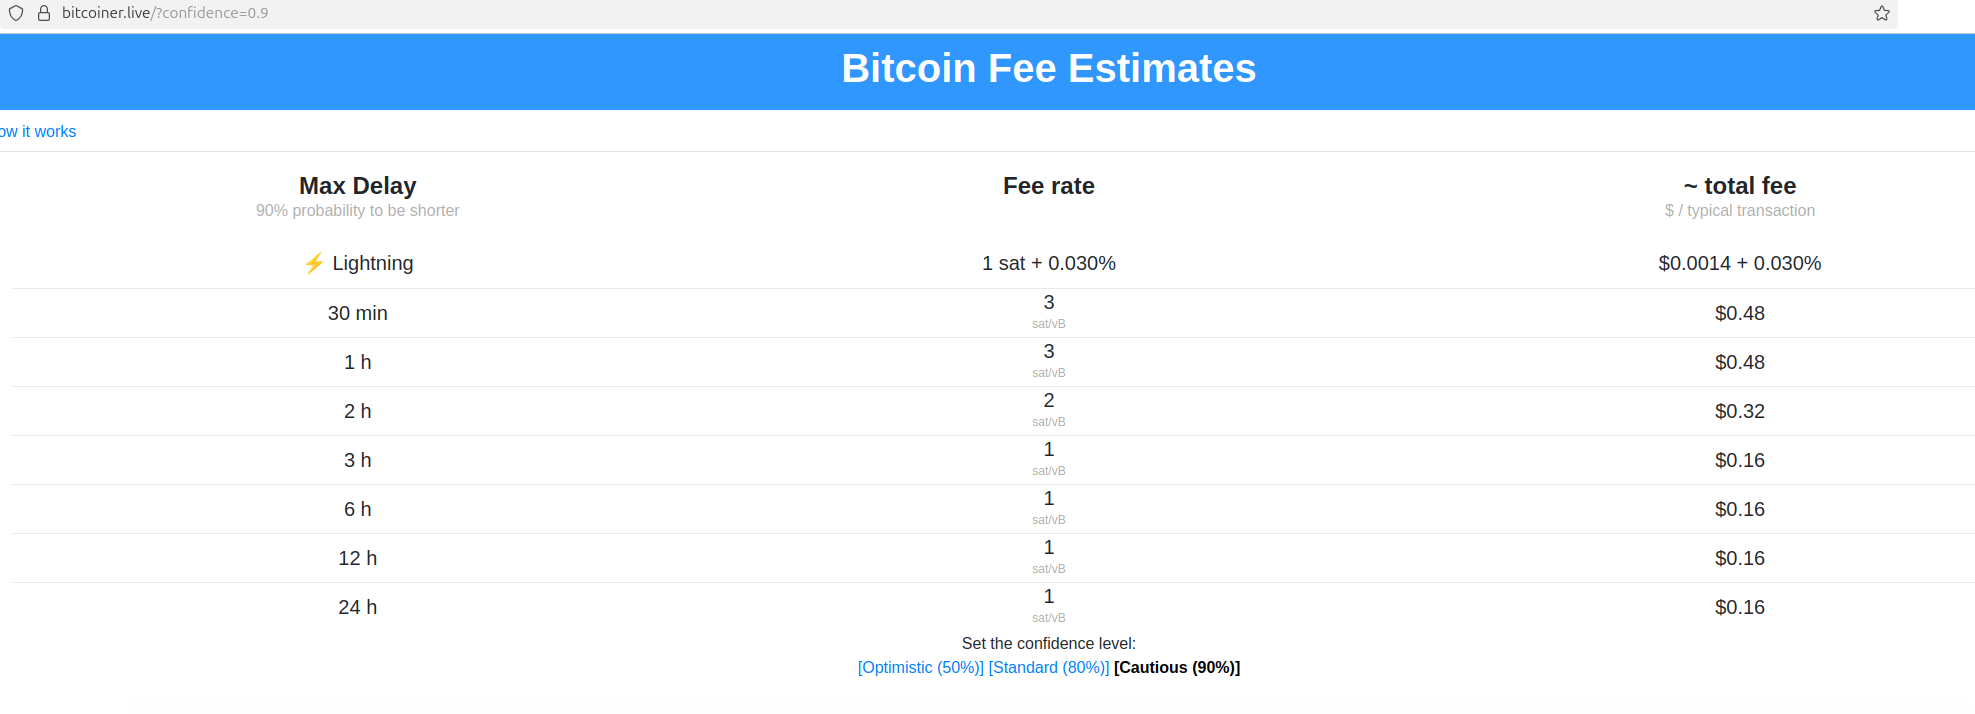
Task: Click the total fee column header
Action: (1739, 186)
